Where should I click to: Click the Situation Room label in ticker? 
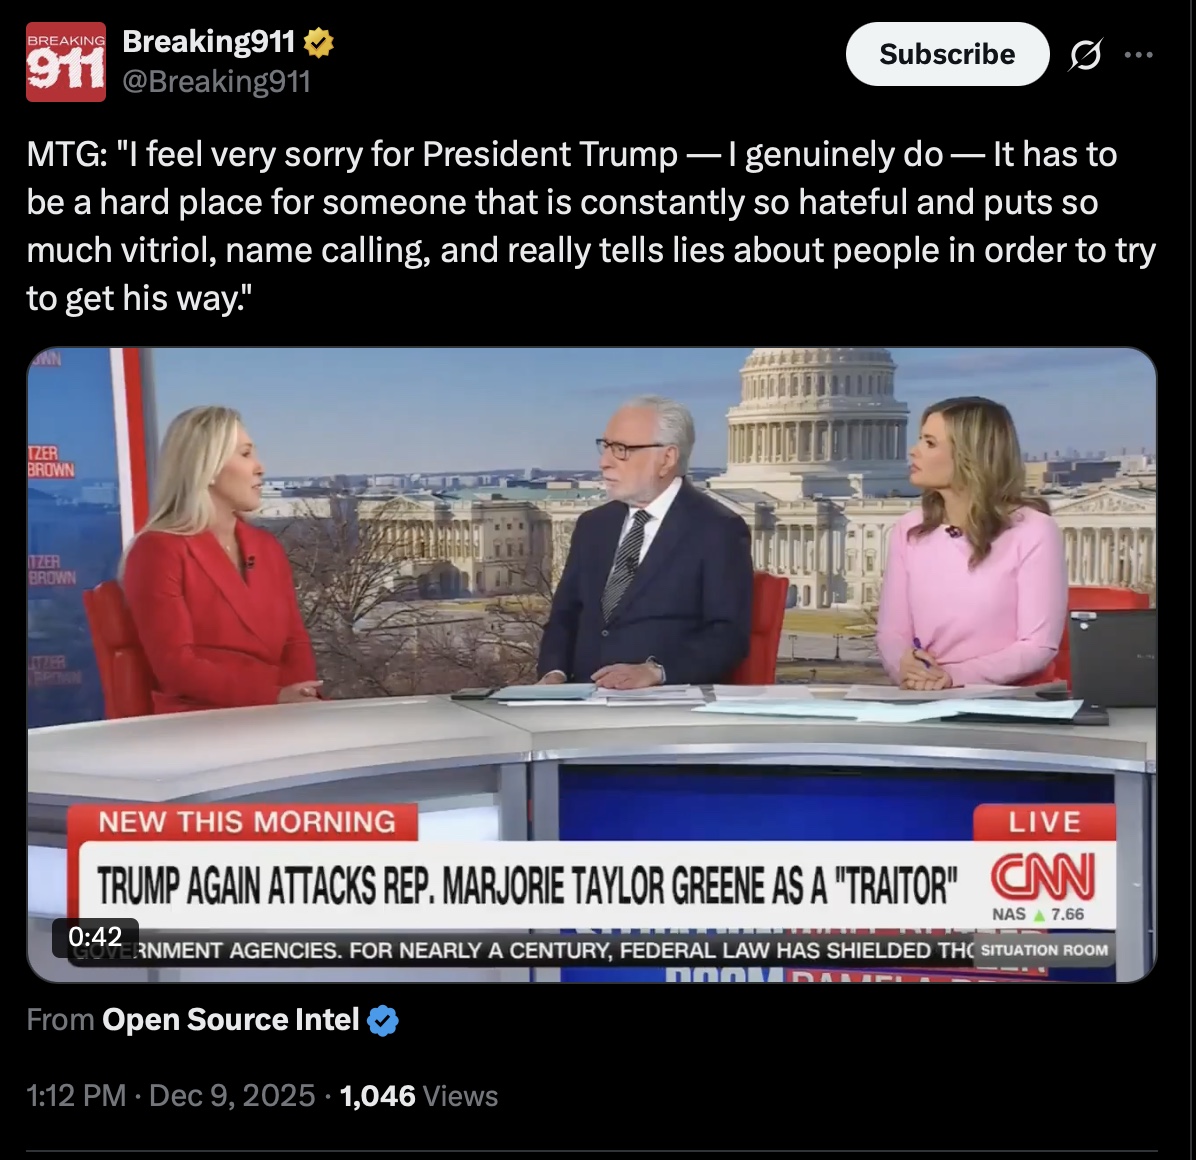pyautogui.click(x=1043, y=950)
